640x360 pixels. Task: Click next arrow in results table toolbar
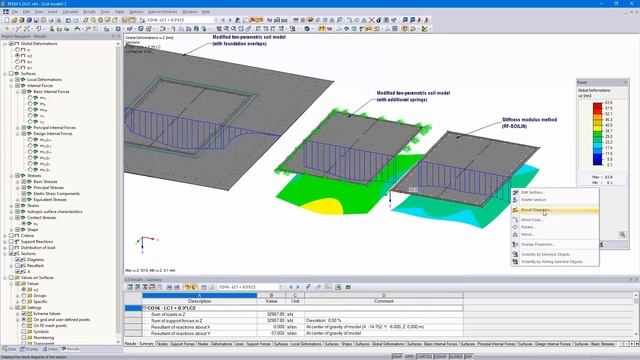(298, 287)
